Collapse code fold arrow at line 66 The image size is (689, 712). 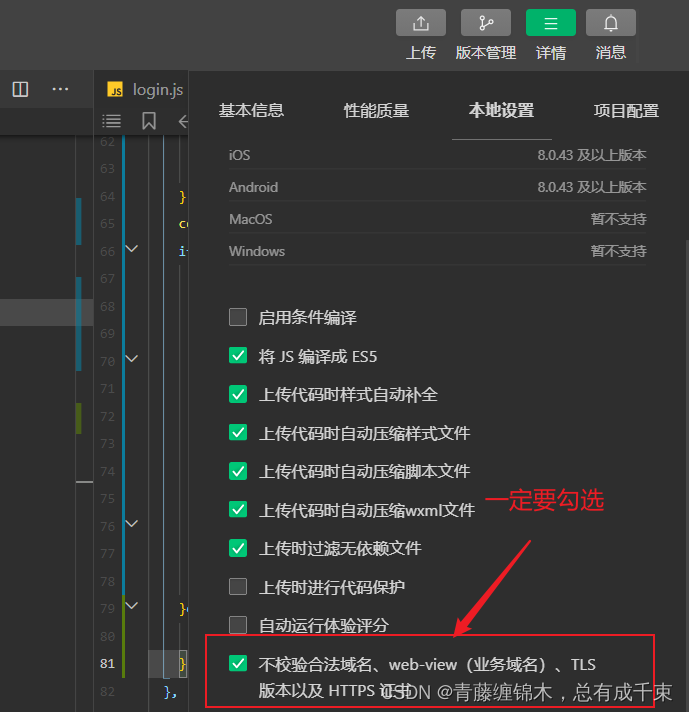(x=132, y=249)
